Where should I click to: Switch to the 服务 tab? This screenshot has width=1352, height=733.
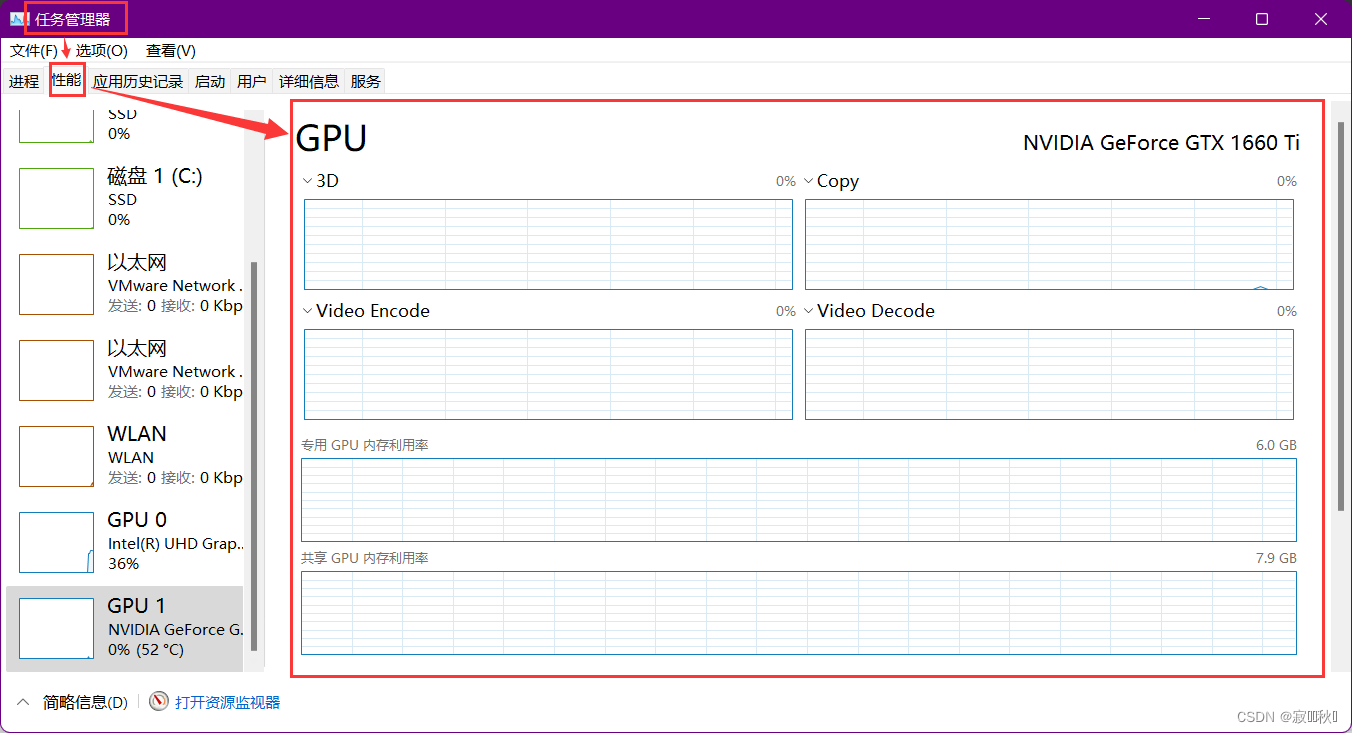click(x=366, y=82)
